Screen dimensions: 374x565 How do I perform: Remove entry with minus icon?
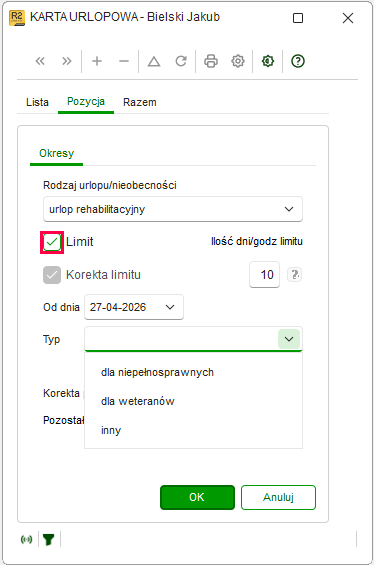tap(124, 61)
